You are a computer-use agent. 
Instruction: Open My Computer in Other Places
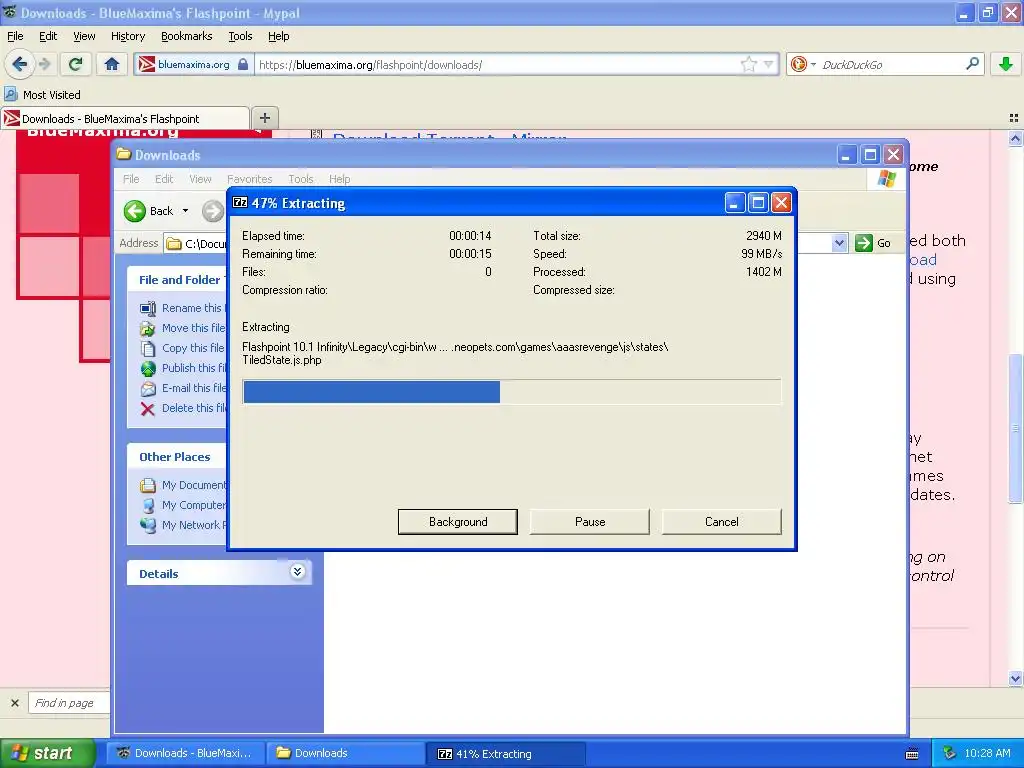click(x=184, y=505)
